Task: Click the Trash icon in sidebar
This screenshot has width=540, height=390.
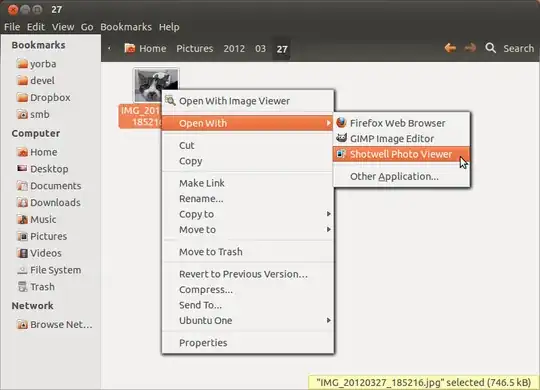Action: coord(22,287)
